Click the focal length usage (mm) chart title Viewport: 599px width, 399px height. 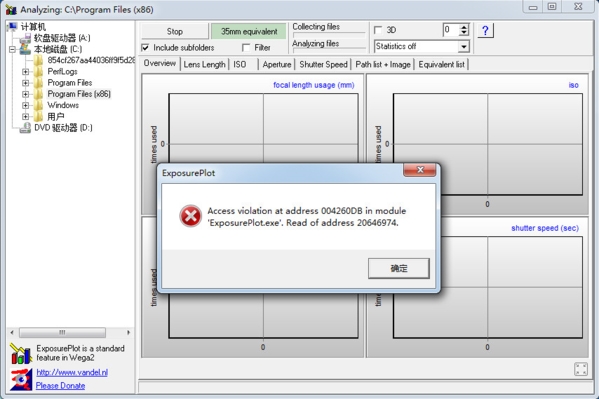click(x=314, y=85)
